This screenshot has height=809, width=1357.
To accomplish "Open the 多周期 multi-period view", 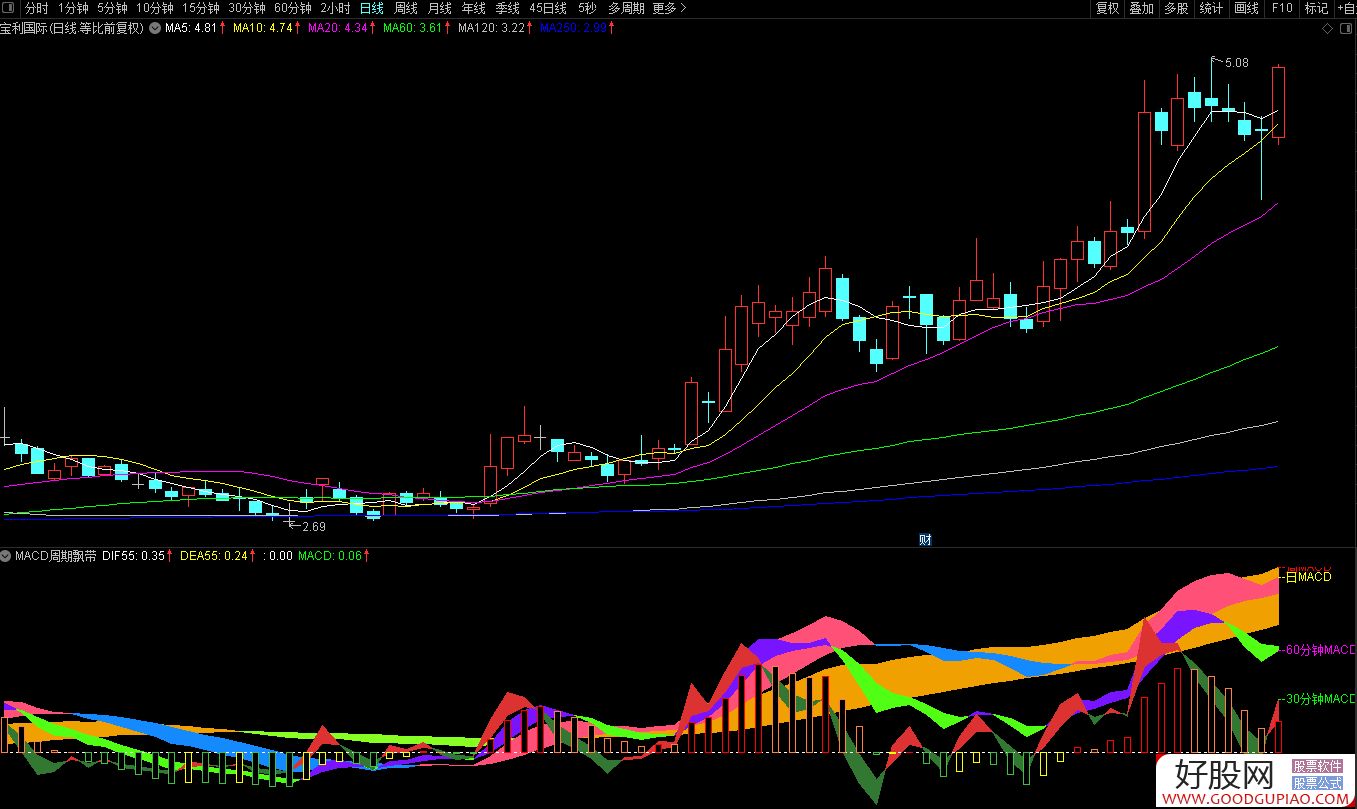I will (626, 8).
